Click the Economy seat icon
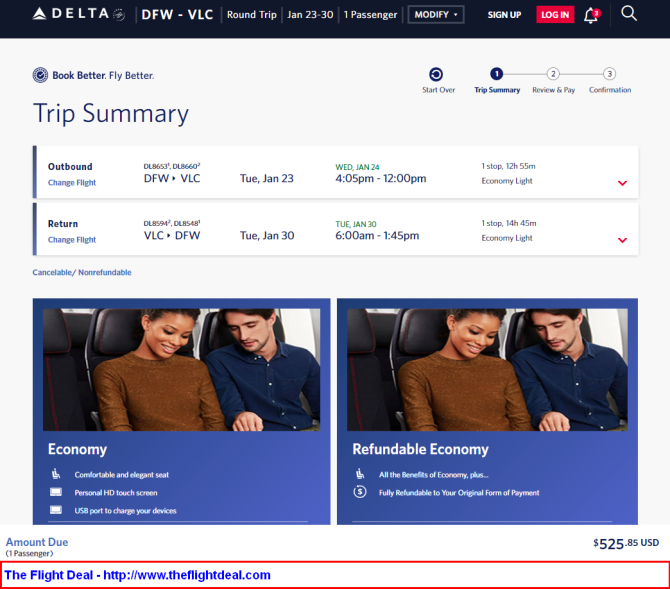This screenshot has height=589, width=670. [56, 474]
